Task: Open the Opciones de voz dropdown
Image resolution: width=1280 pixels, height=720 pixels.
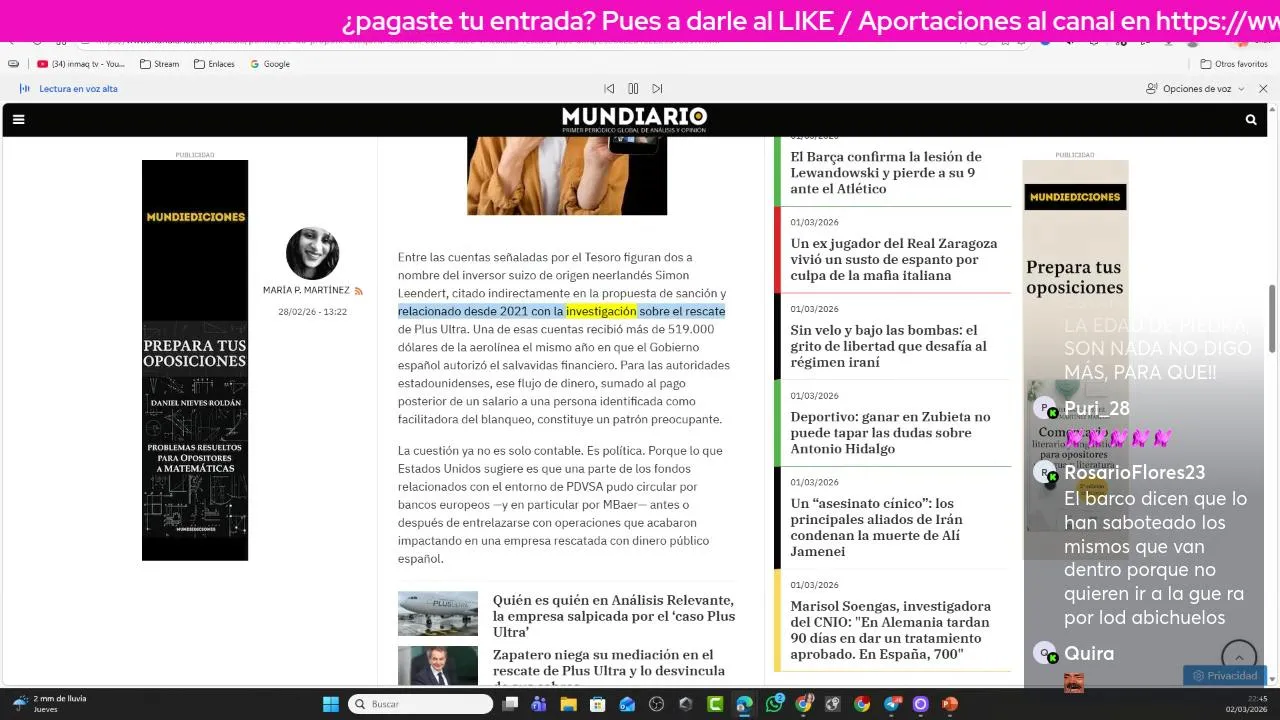Action: [x=1195, y=89]
